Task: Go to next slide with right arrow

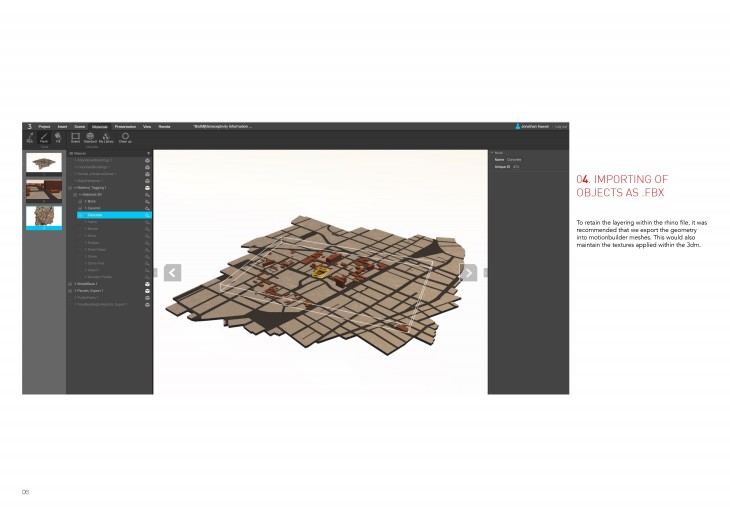Action: pos(468,272)
